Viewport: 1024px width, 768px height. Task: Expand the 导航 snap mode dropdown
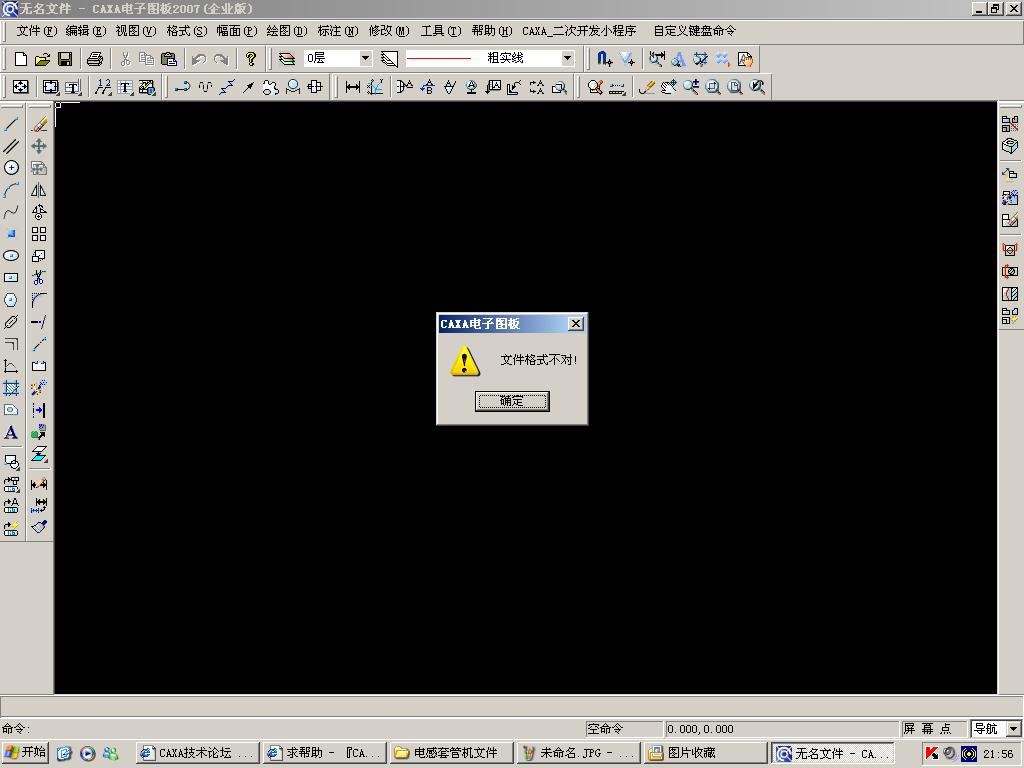1014,729
